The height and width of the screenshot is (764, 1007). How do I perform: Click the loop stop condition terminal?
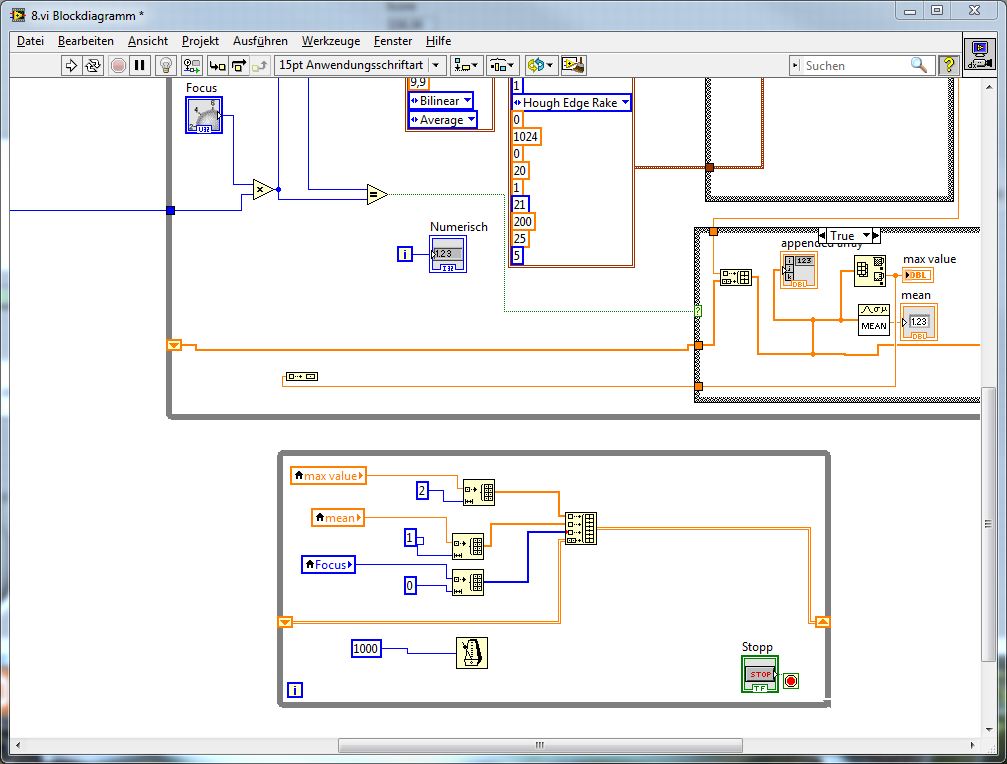coord(791,681)
